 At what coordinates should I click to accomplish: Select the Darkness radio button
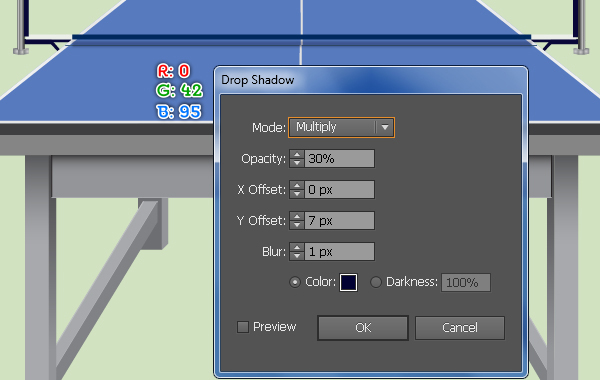click(x=376, y=282)
